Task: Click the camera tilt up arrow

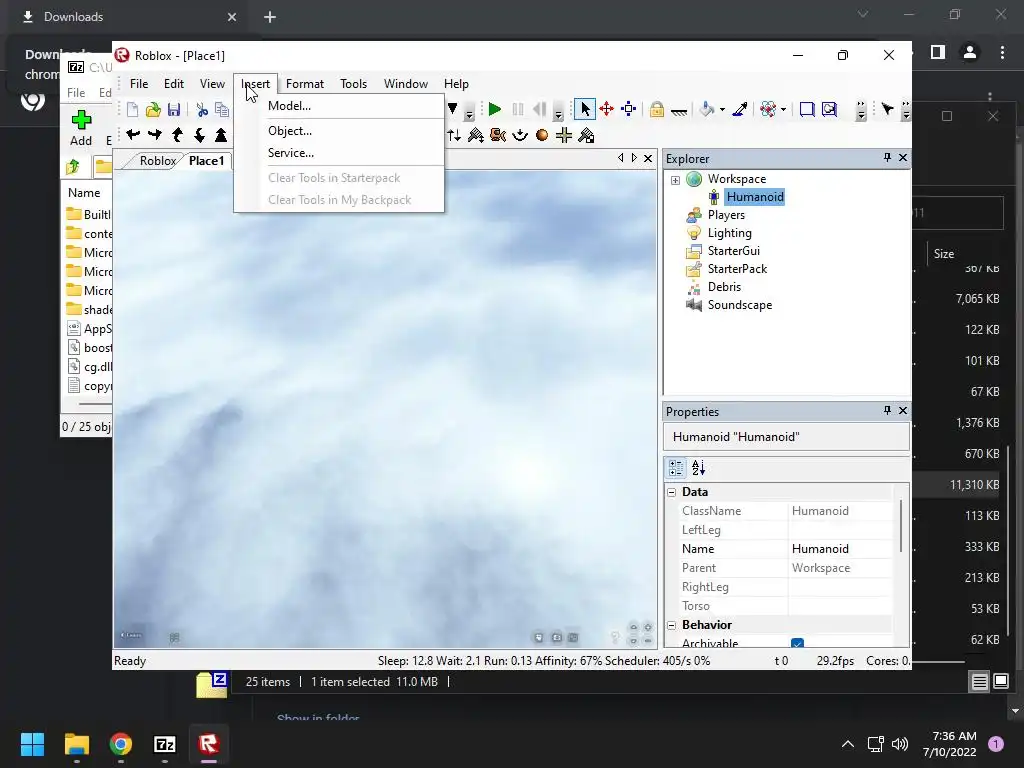Action: coord(177,135)
